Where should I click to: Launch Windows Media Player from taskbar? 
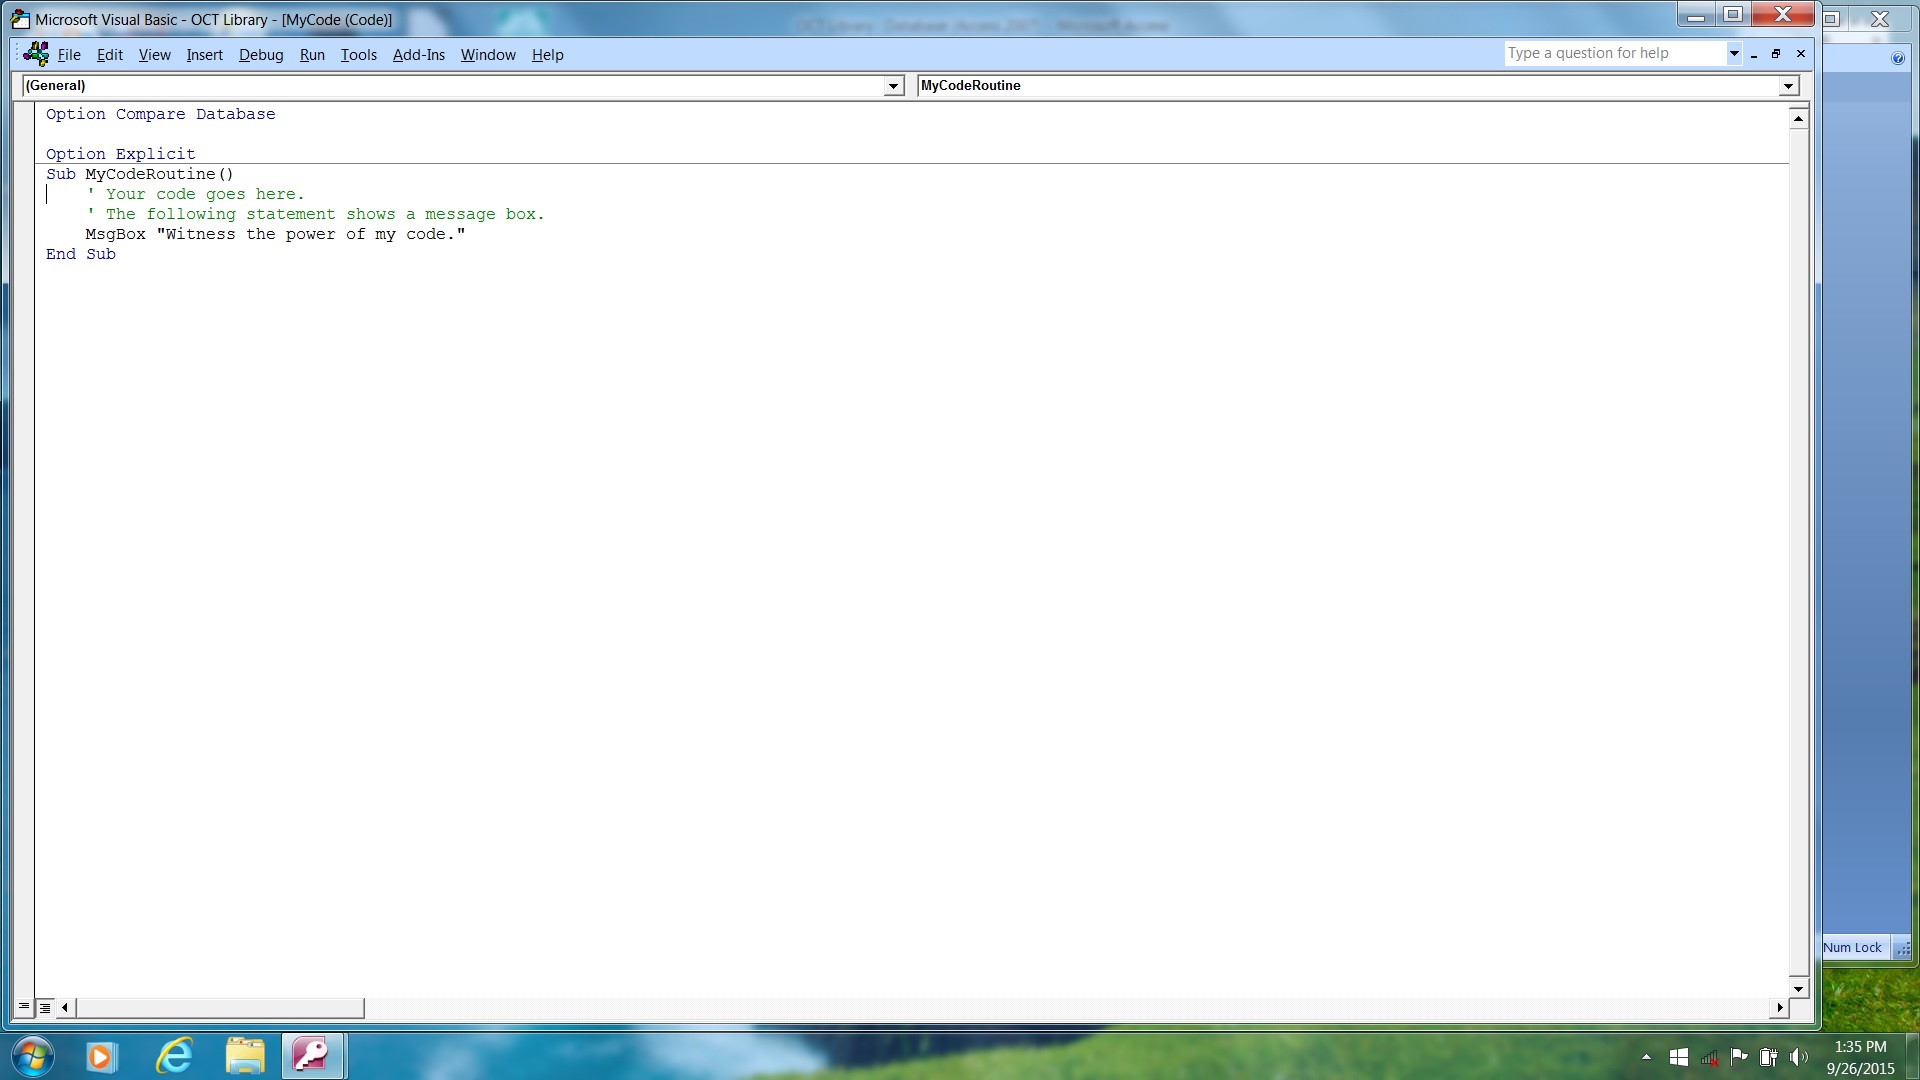click(x=101, y=1056)
